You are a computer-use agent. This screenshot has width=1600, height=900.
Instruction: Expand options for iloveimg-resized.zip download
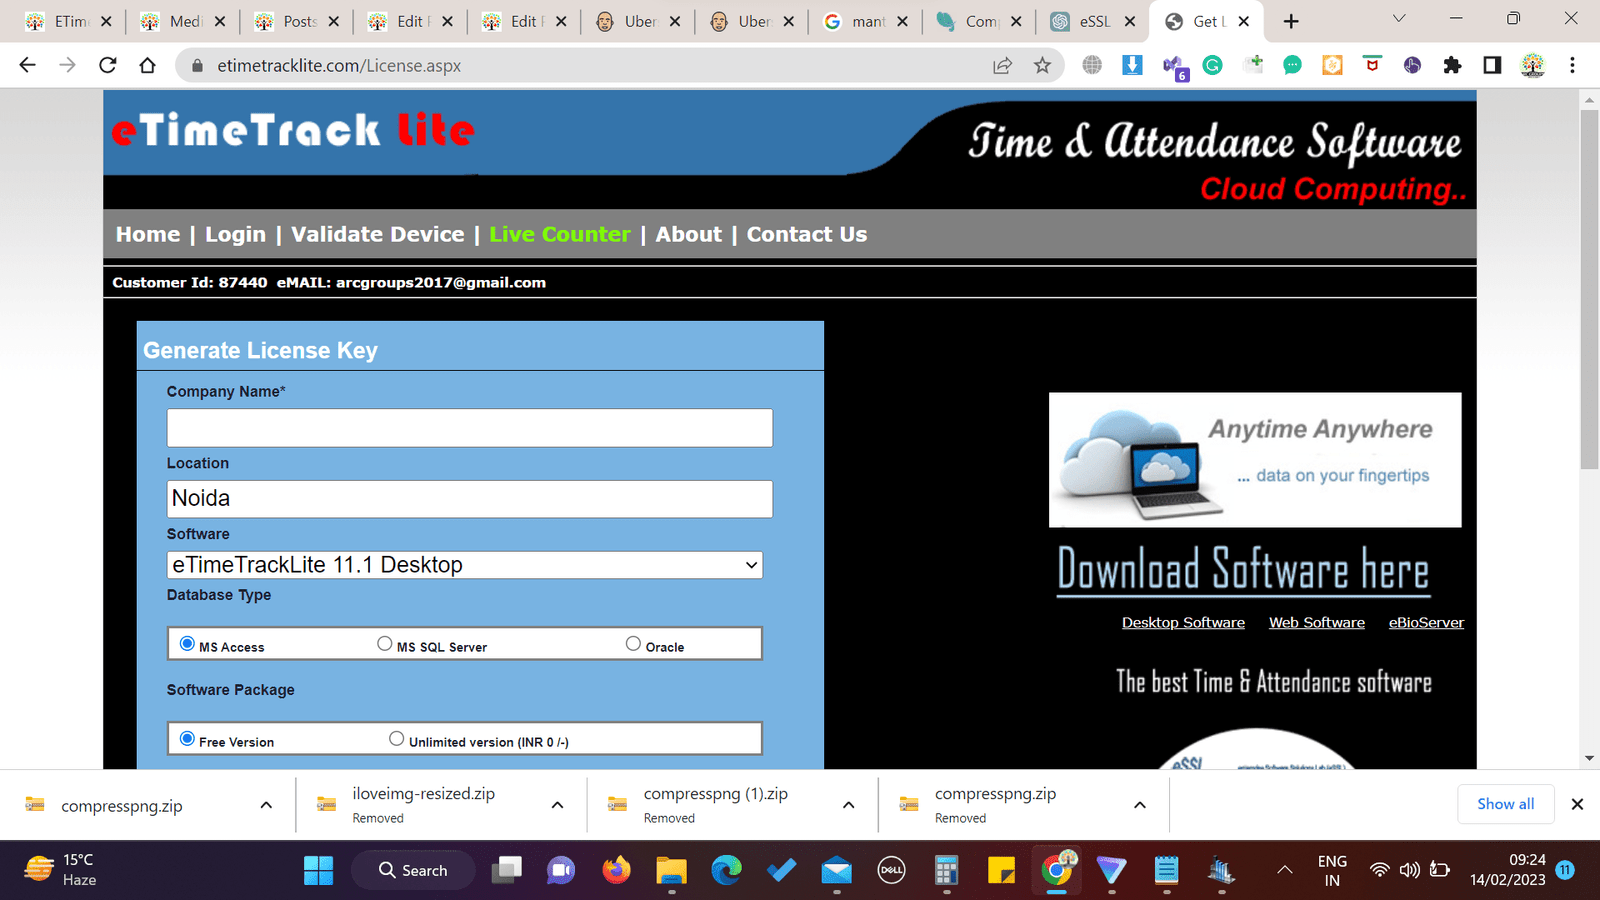pyautogui.click(x=557, y=805)
